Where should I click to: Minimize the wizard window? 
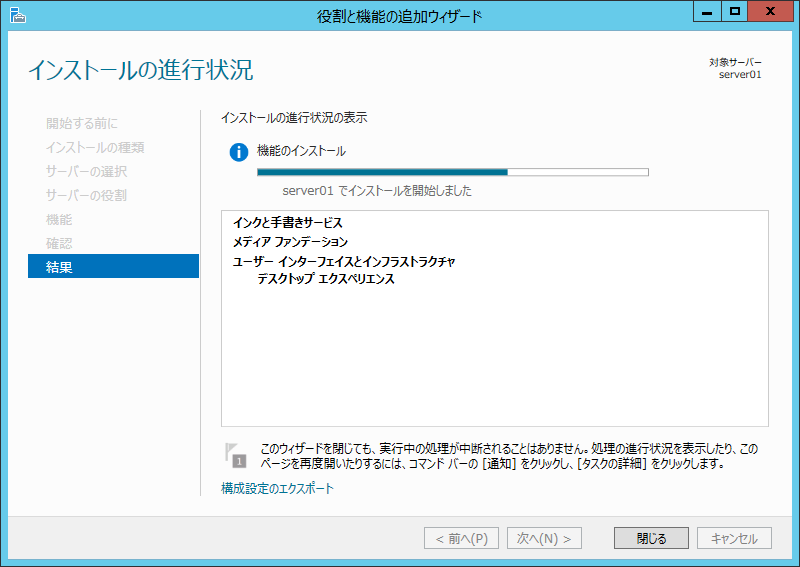point(707,12)
